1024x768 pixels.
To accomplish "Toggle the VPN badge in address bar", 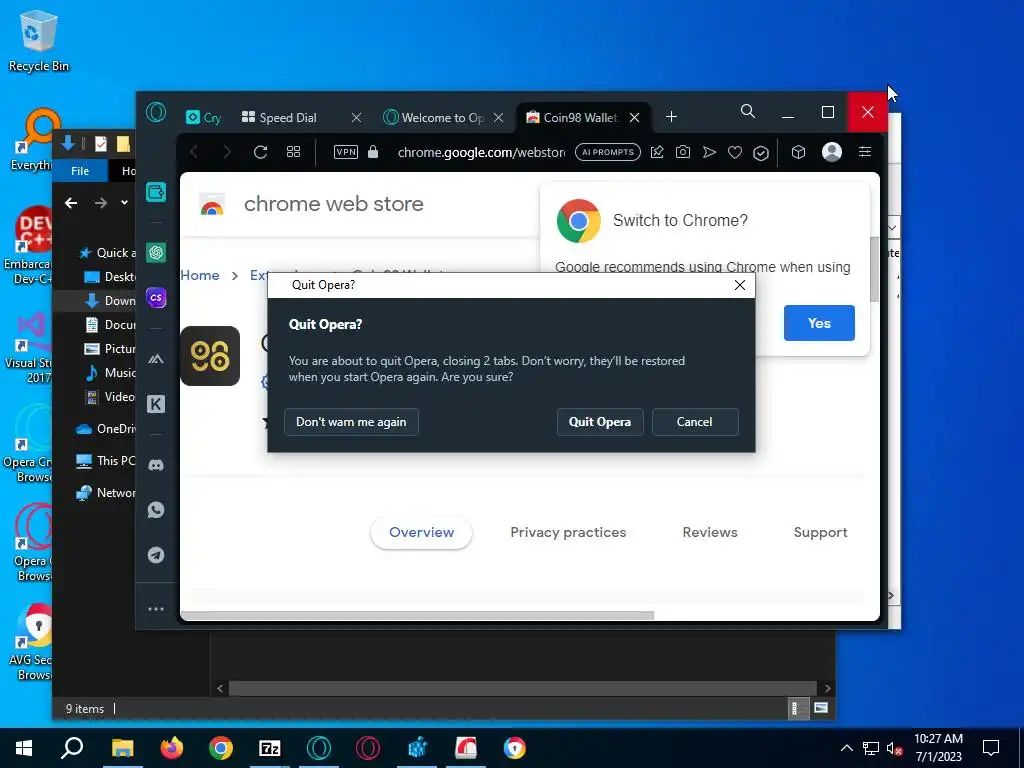I will pos(345,152).
